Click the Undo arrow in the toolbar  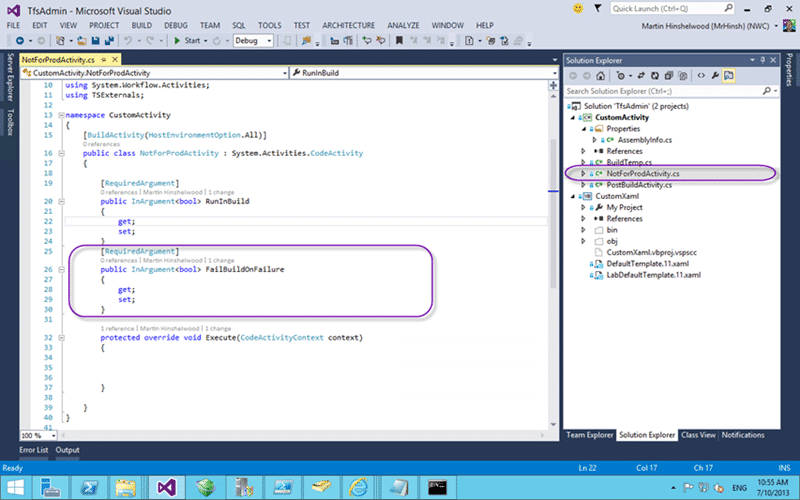[x=128, y=40]
